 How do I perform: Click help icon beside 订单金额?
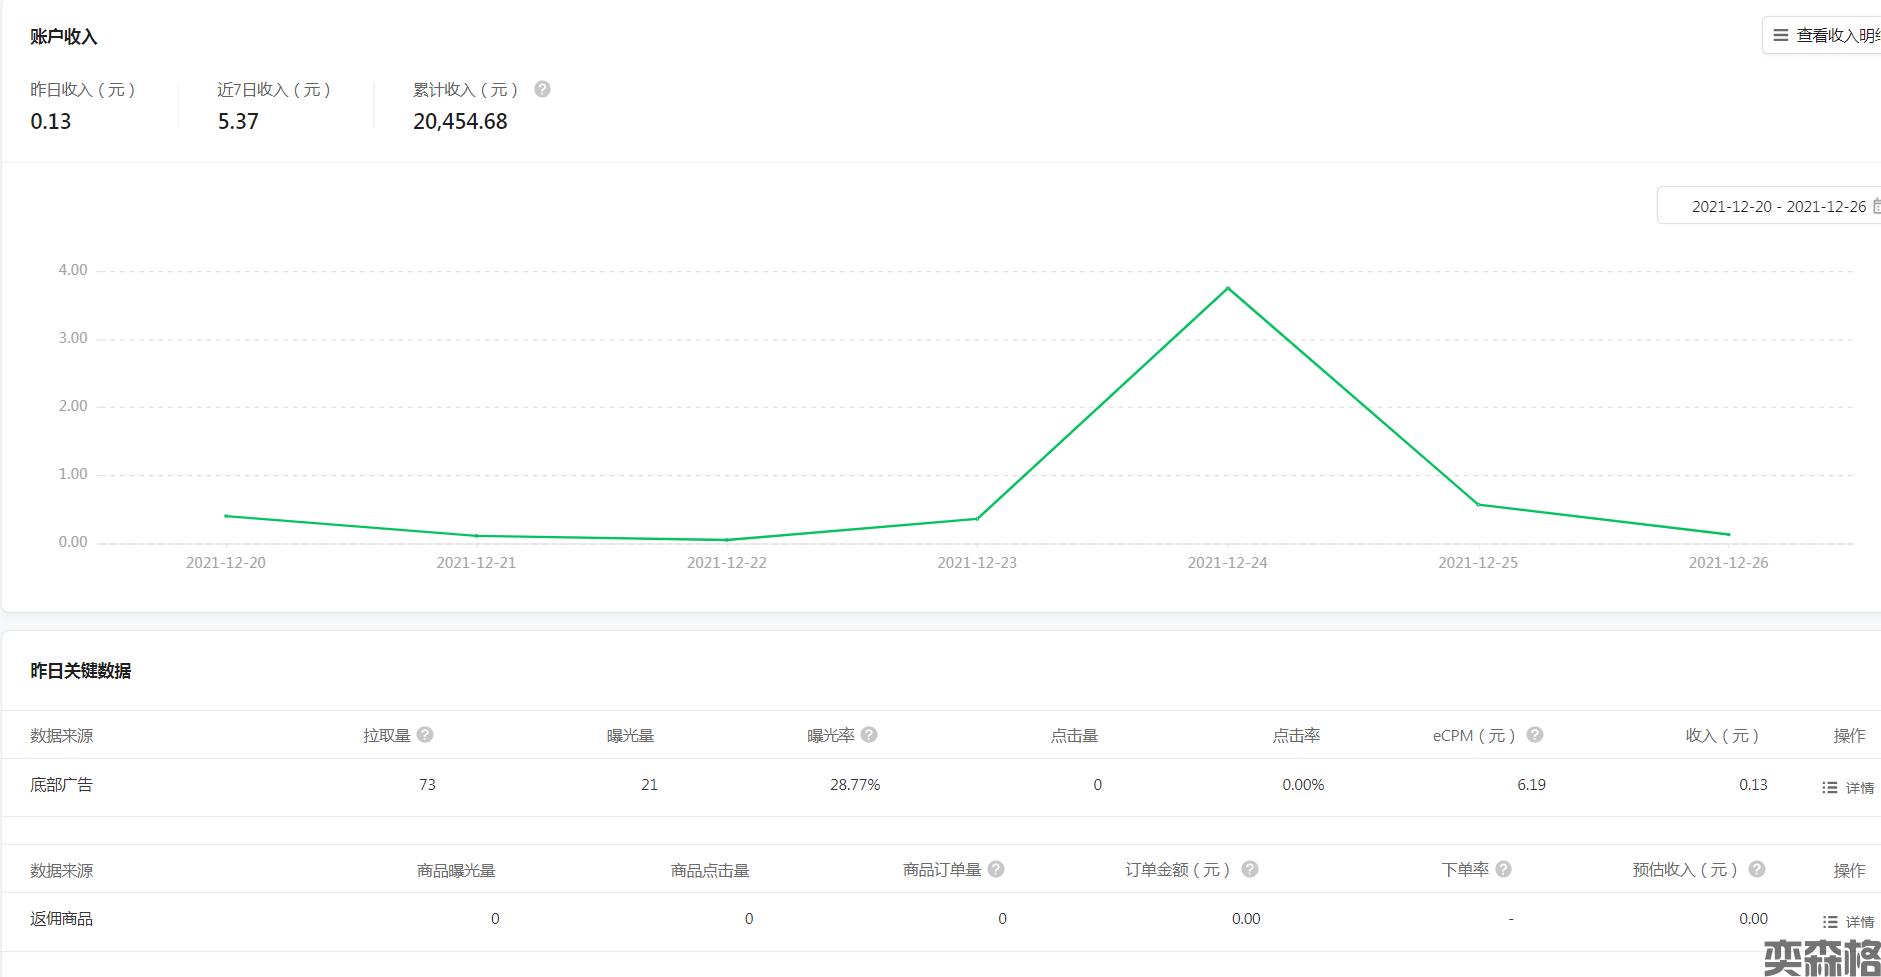(x=1250, y=870)
